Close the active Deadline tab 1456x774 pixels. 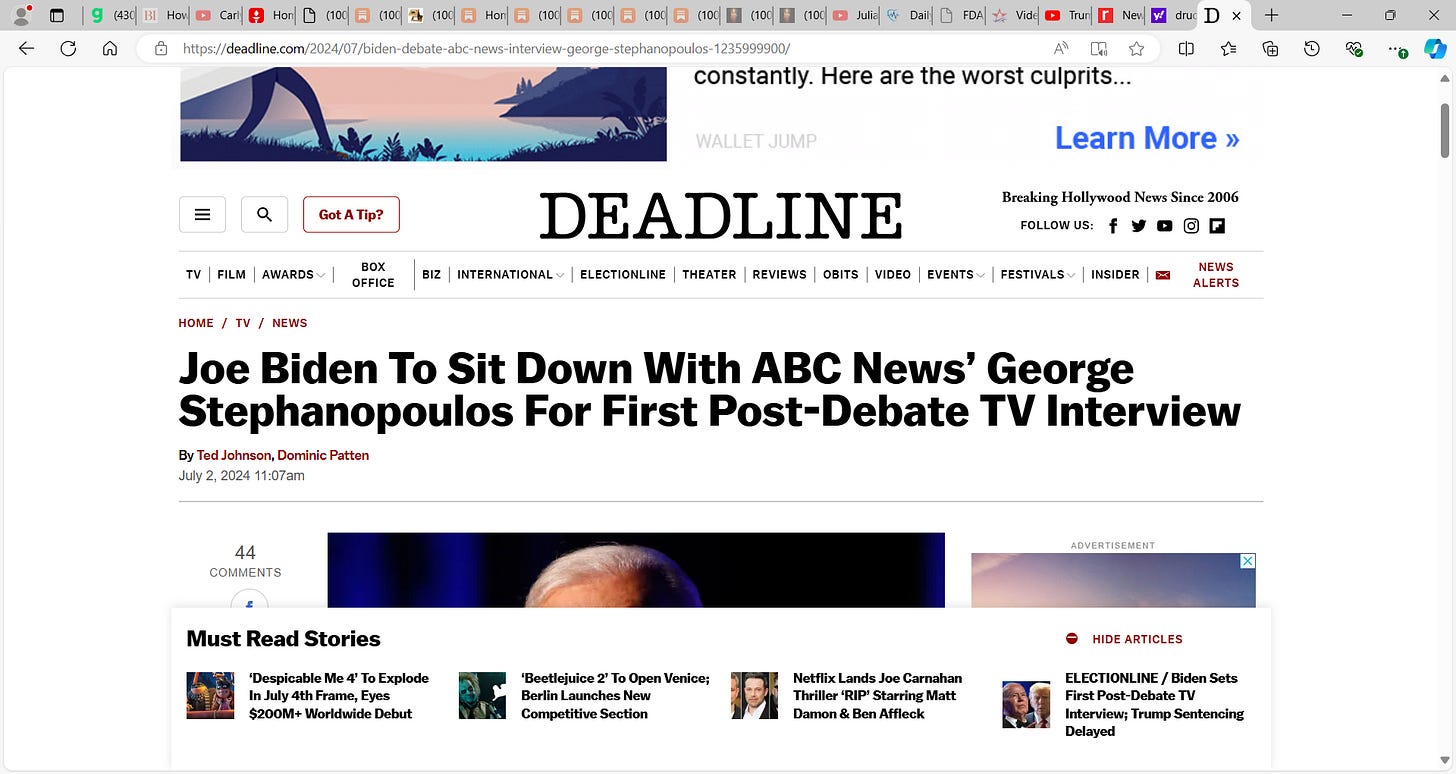1236,15
